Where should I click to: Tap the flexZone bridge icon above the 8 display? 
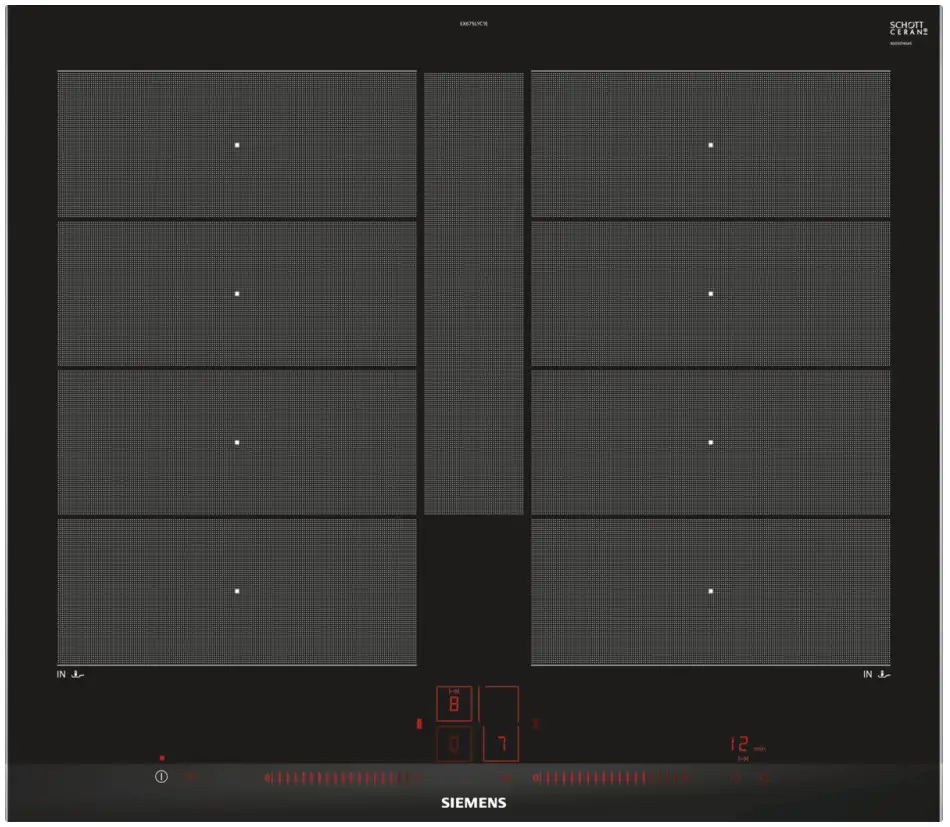(x=455, y=690)
